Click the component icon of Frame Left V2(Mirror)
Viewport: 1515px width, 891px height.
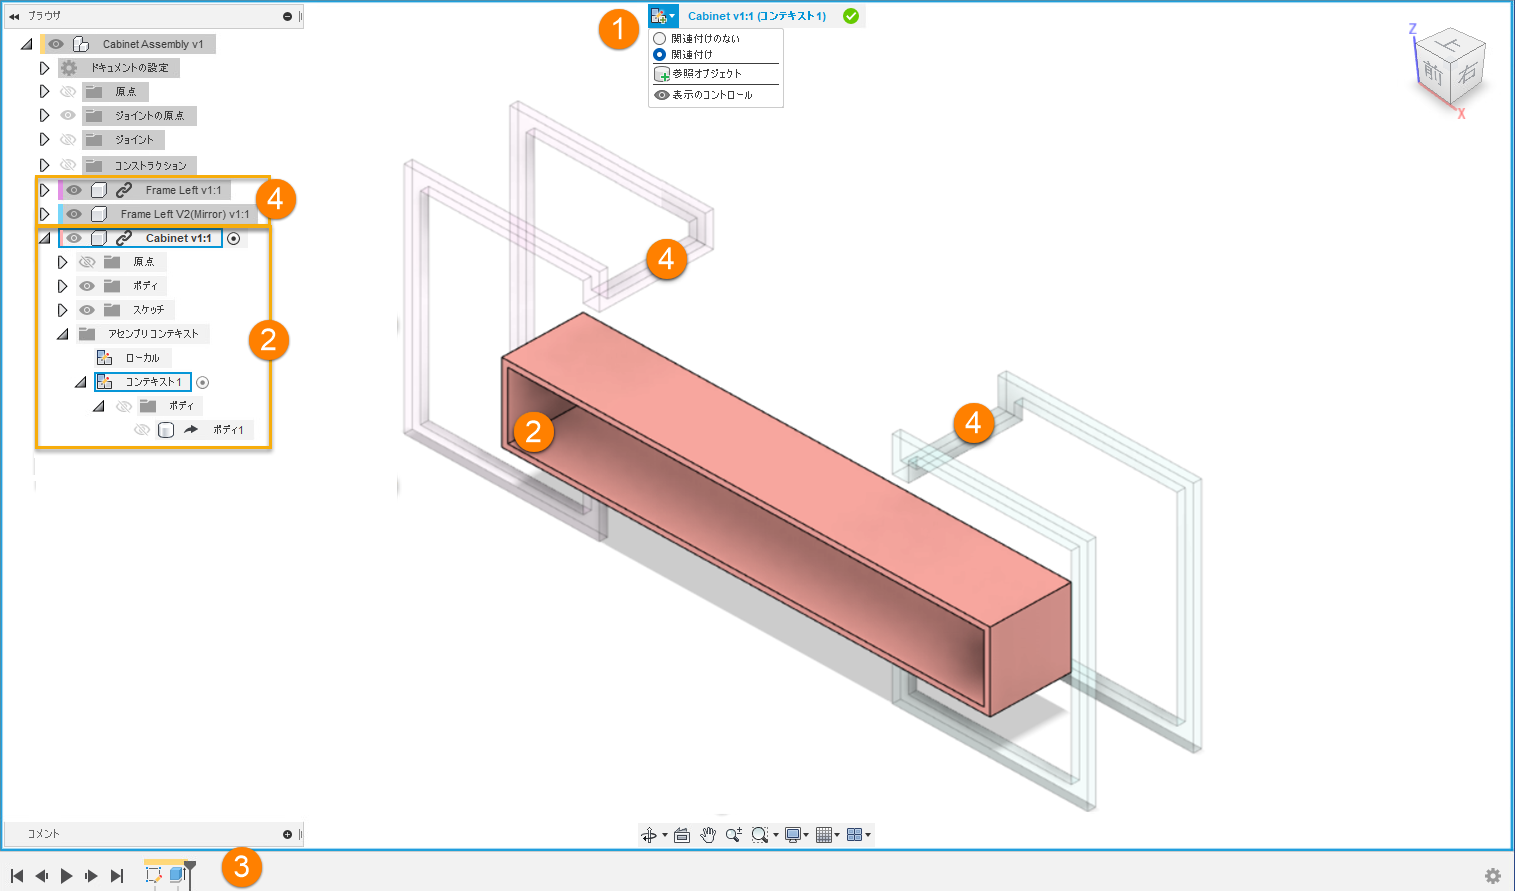pos(99,214)
